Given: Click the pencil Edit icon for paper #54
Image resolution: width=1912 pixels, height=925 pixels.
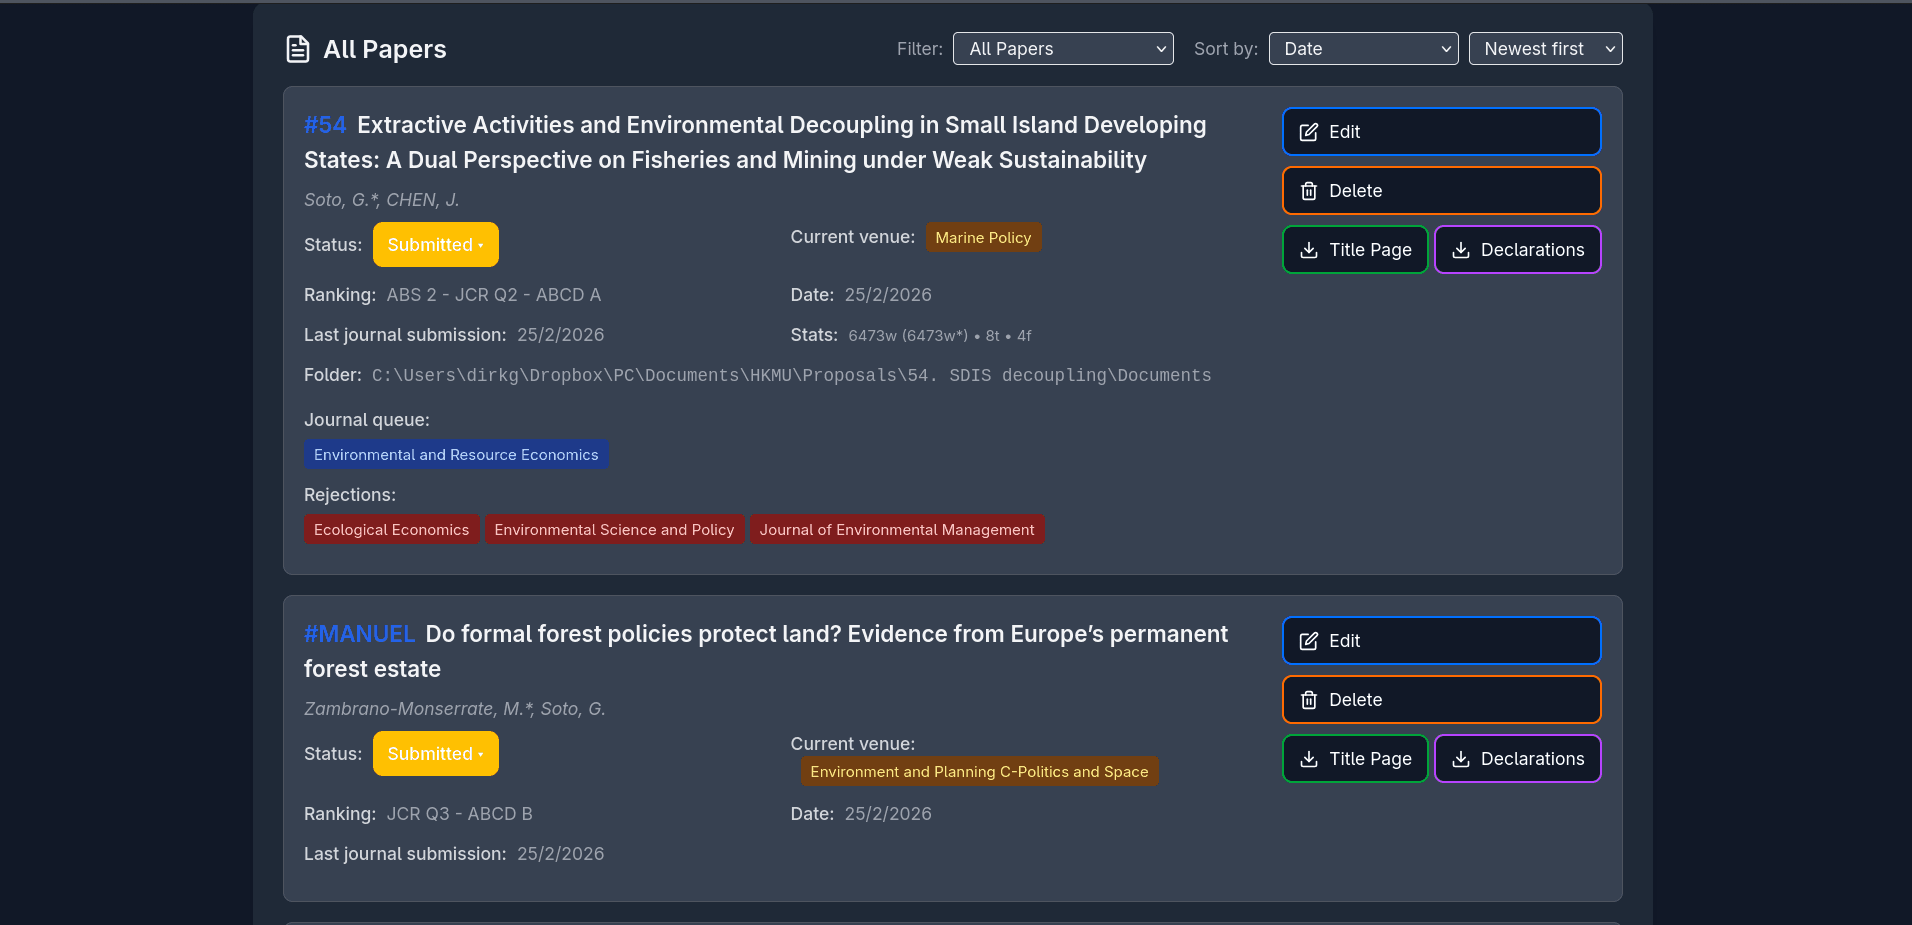Looking at the screenshot, I should (x=1308, y=131).
